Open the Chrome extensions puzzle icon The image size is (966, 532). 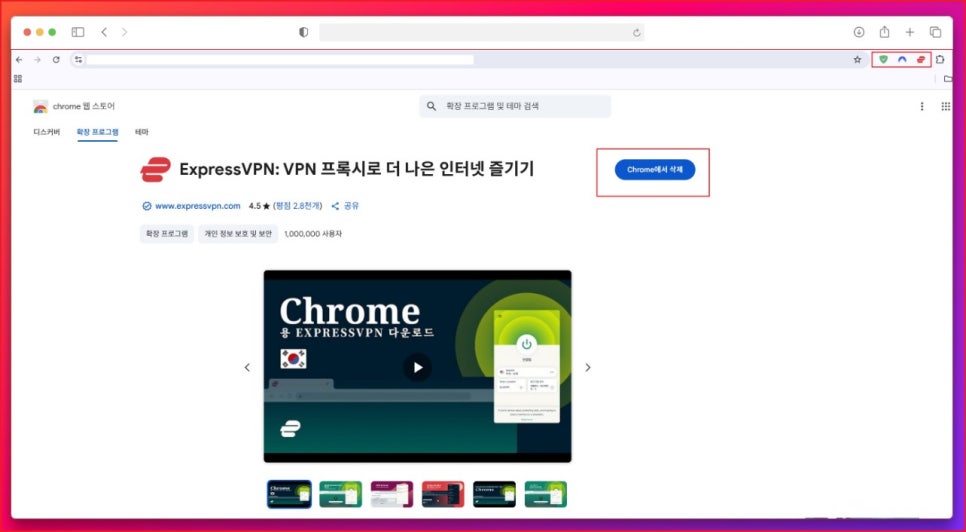tap(940, 60)
